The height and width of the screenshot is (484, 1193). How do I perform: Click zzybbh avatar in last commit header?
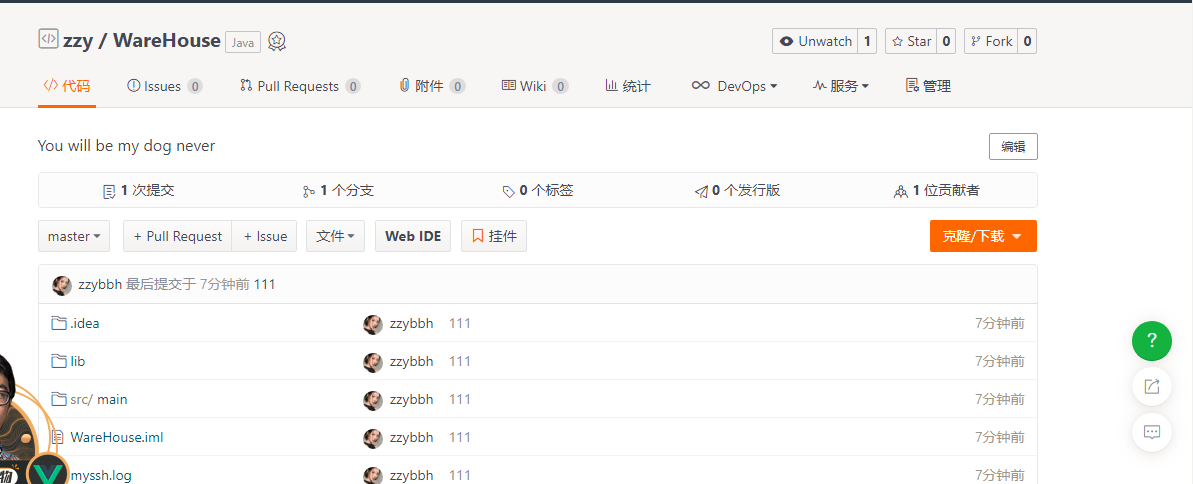[x=62, y=285]
